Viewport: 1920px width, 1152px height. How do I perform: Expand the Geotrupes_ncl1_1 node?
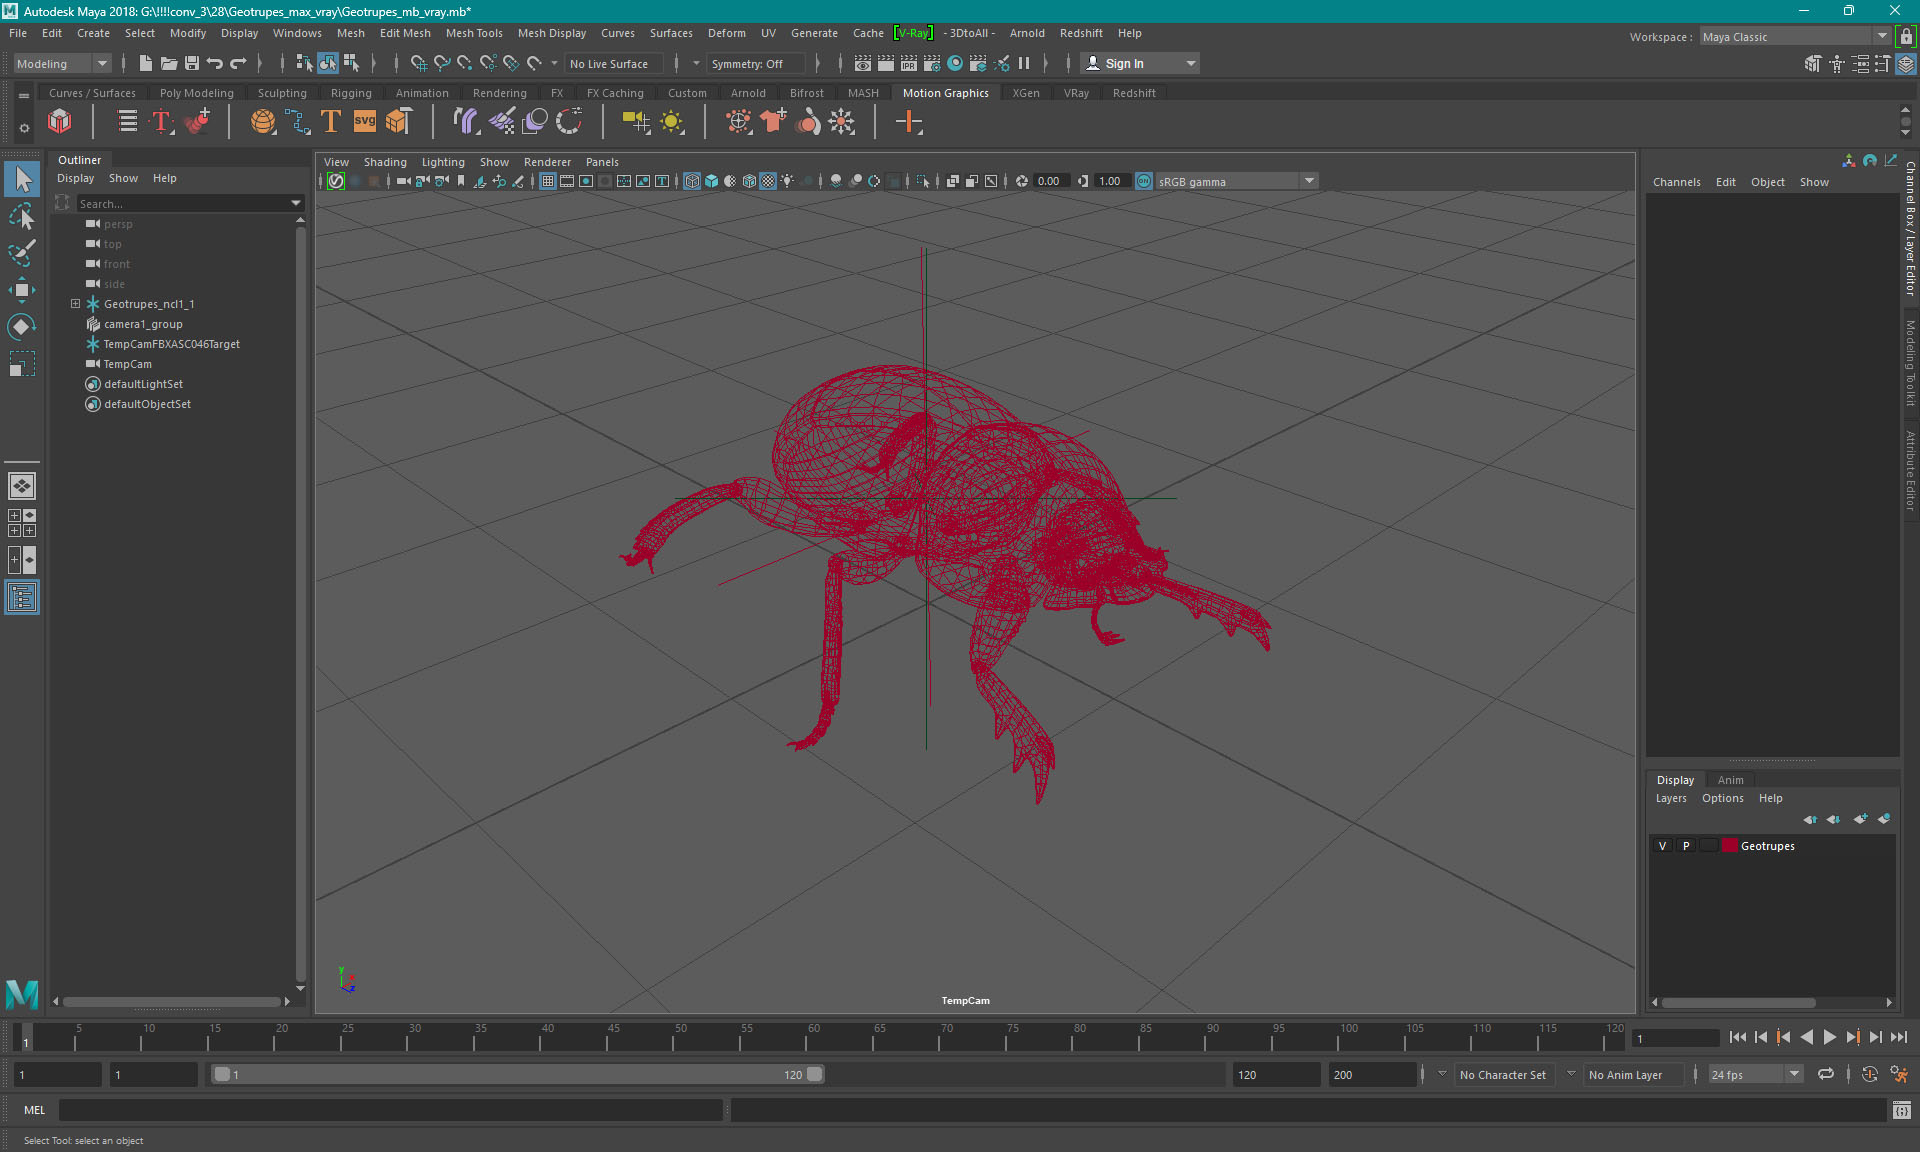pos(75,304)
